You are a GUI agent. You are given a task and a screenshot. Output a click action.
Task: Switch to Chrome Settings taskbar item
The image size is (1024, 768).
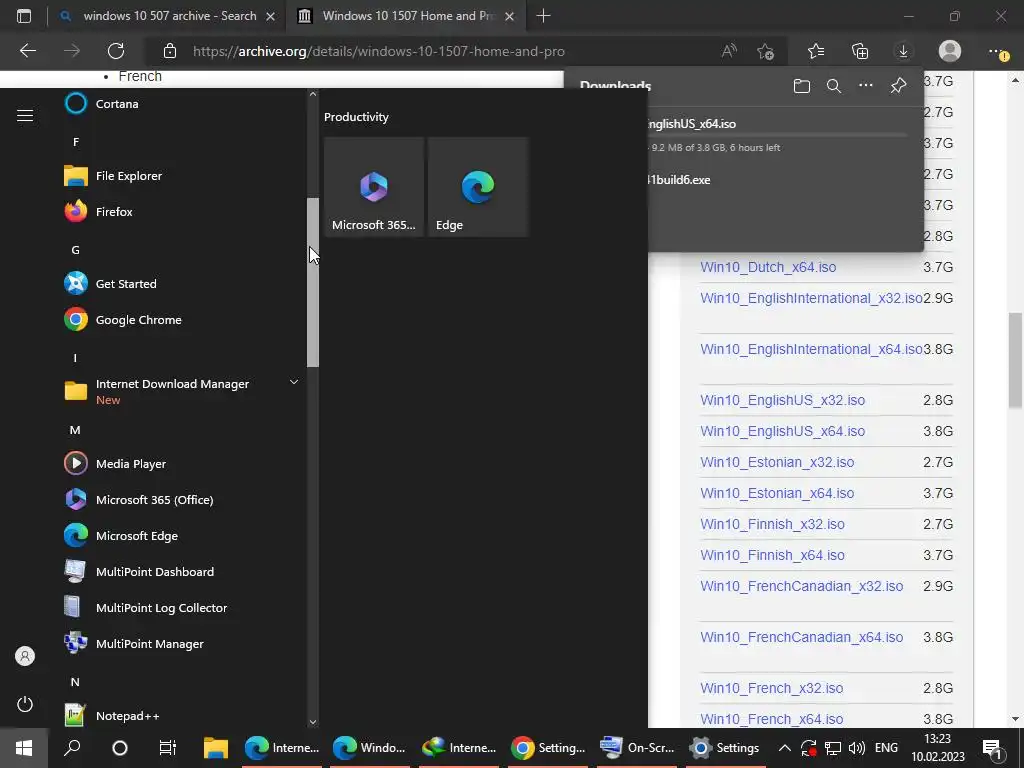coord(548,748)
